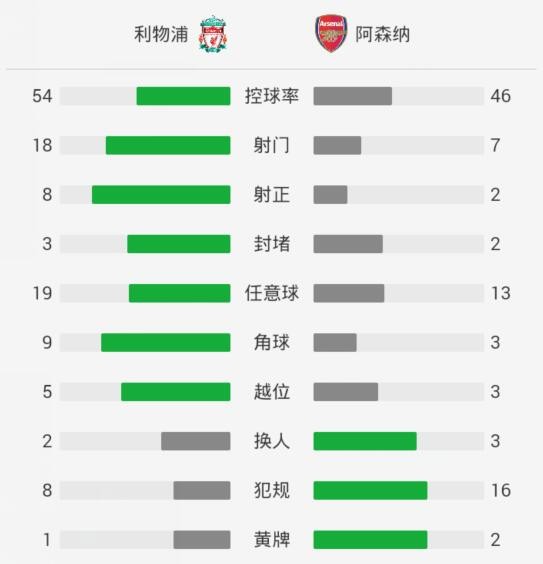
Task: Select the 利物浦 team name
Action: 161,35
